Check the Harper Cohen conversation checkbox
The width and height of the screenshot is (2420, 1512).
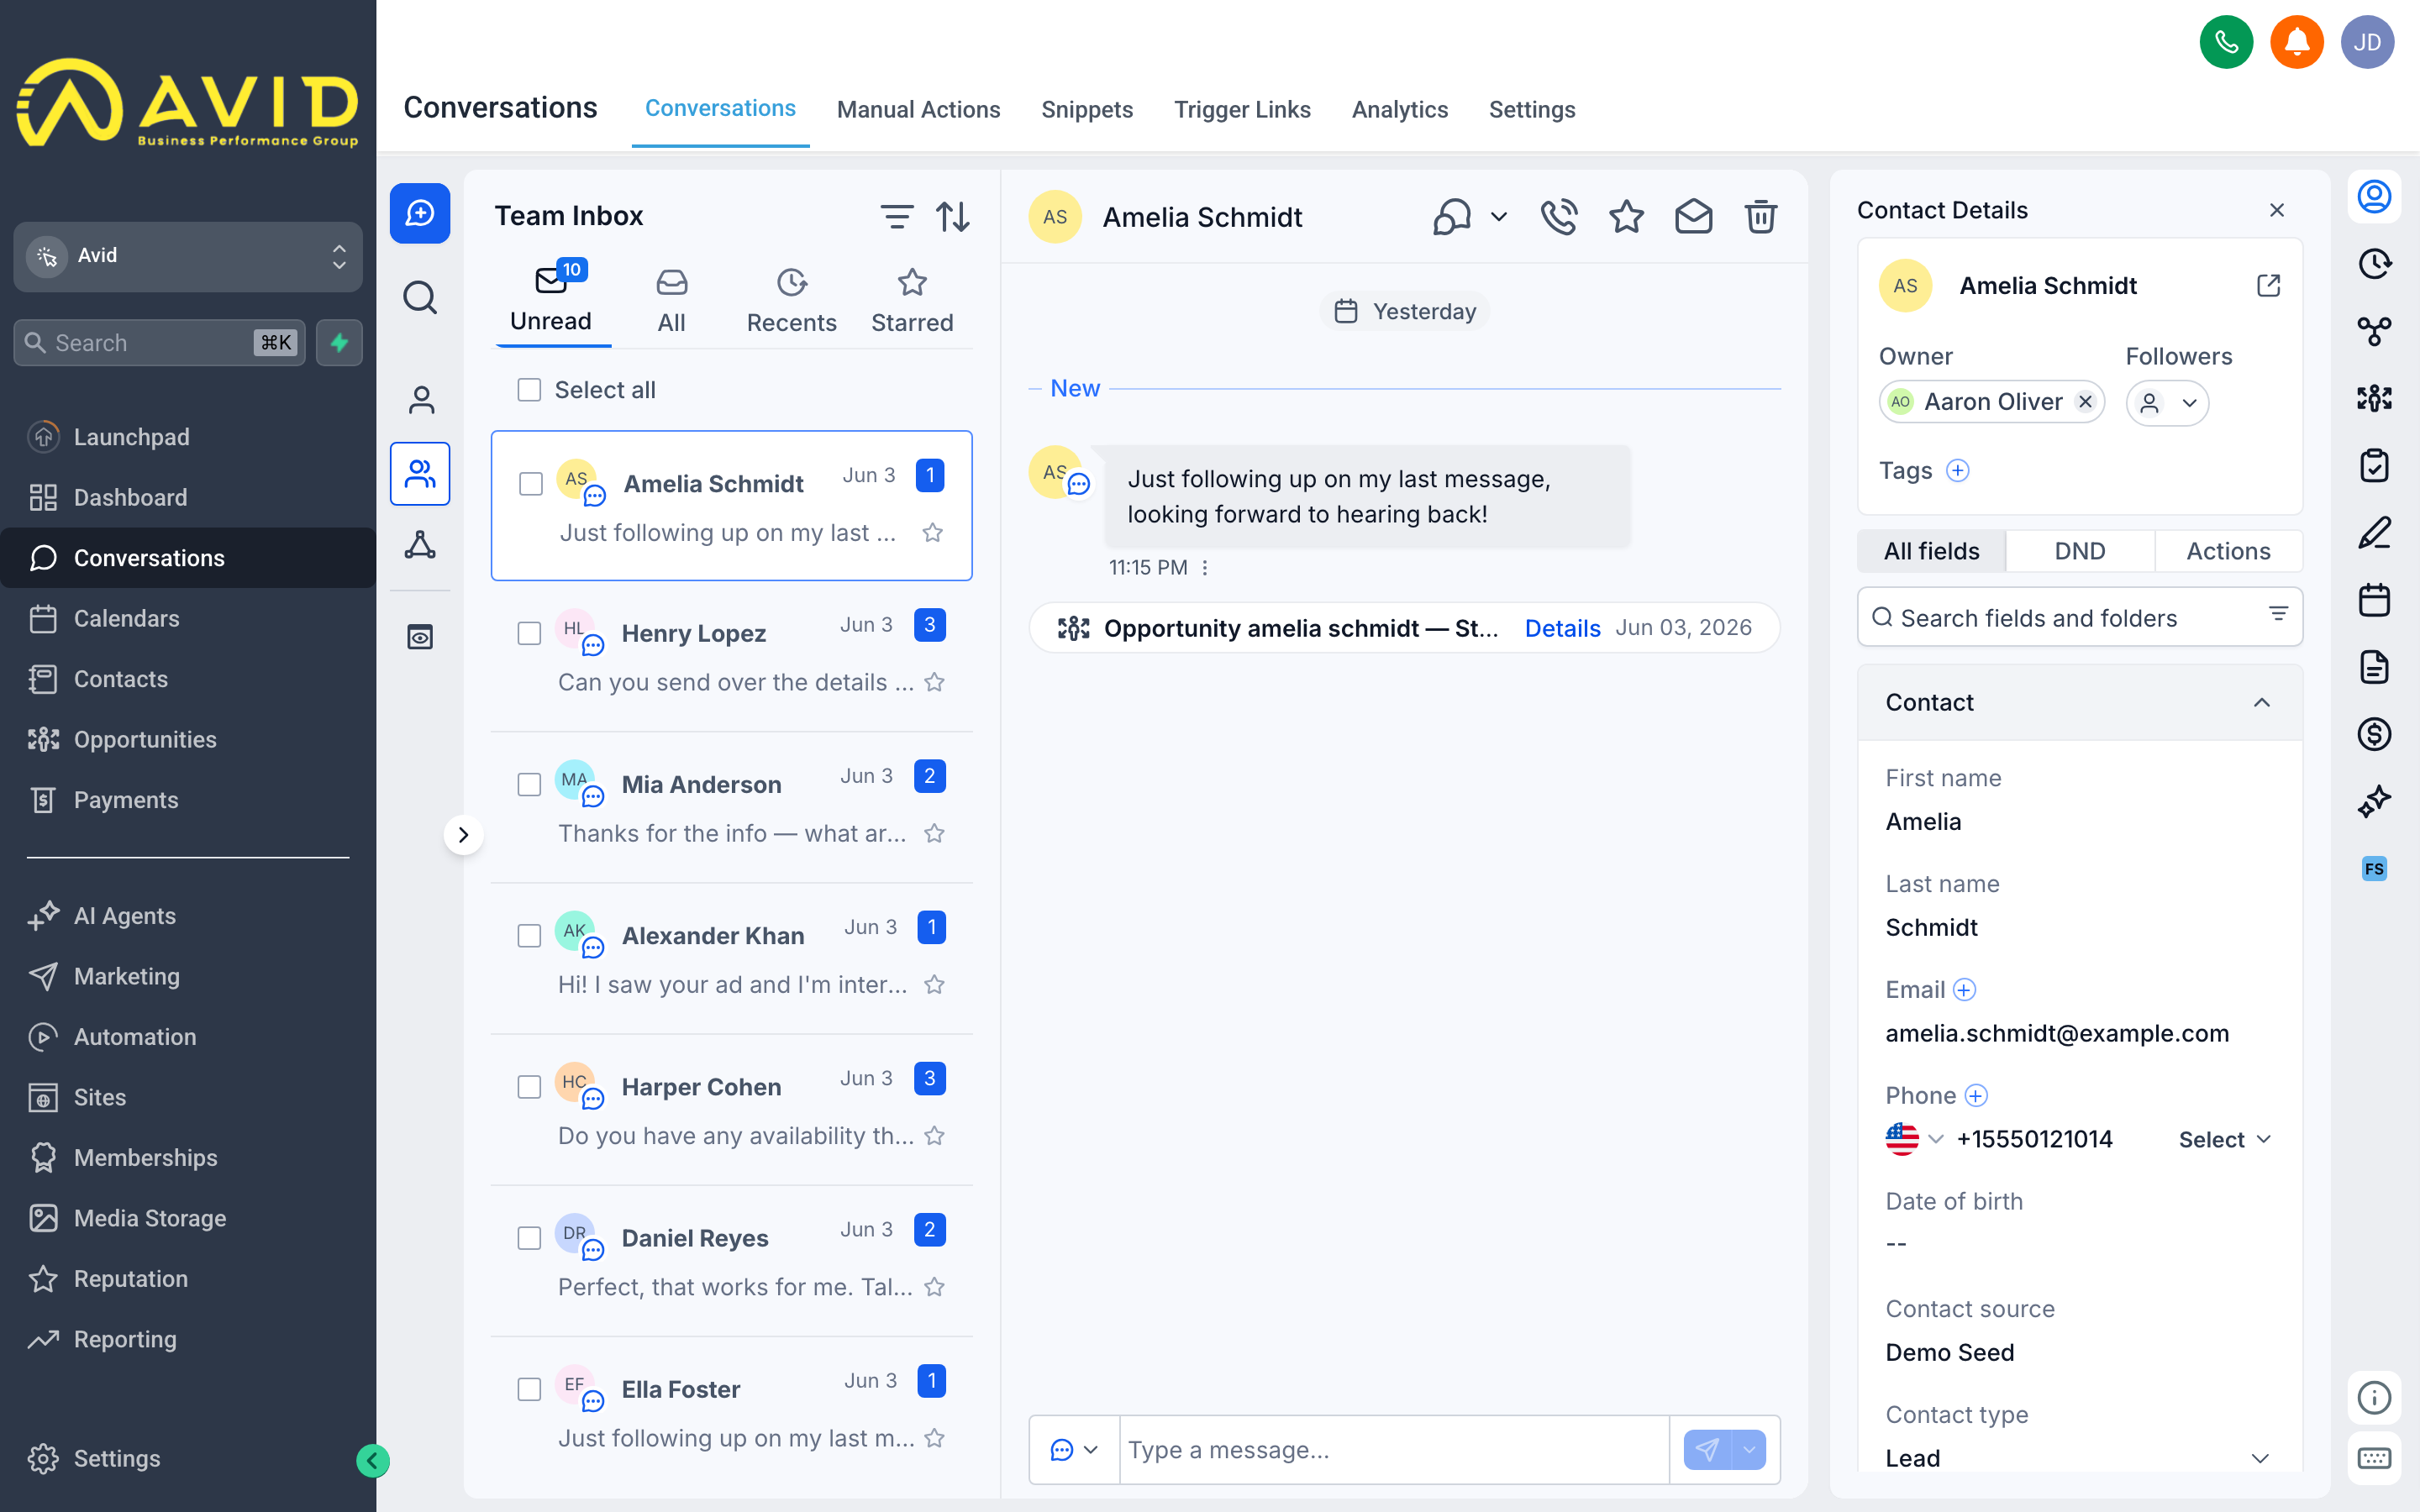pyautogui.click(x=529, y=1087)
